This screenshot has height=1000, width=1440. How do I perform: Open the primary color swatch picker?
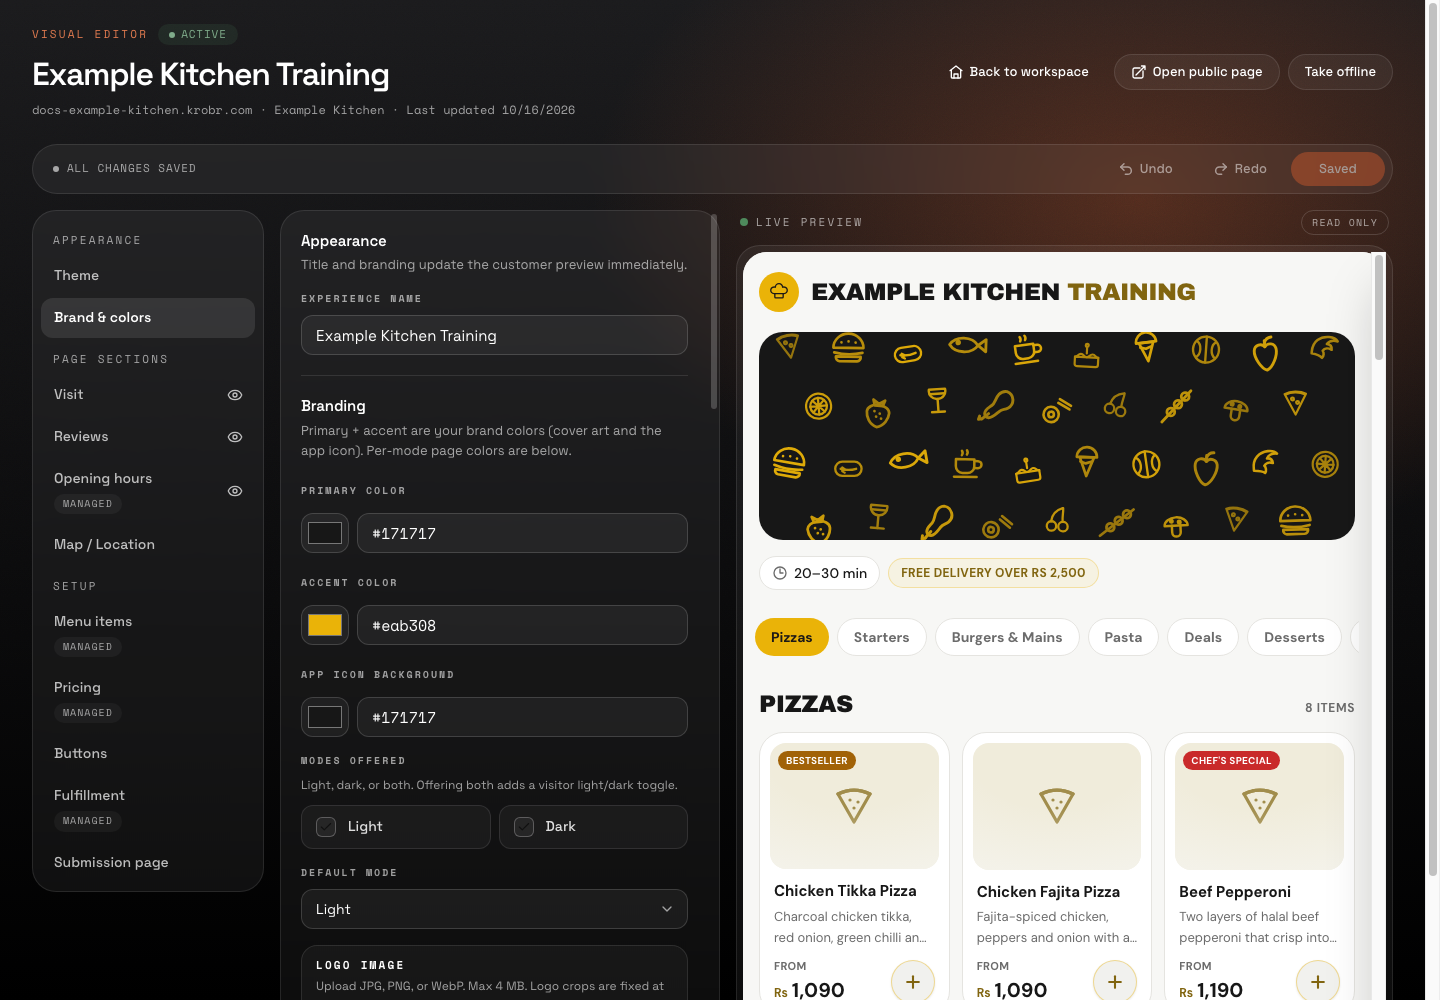point(325,533)
